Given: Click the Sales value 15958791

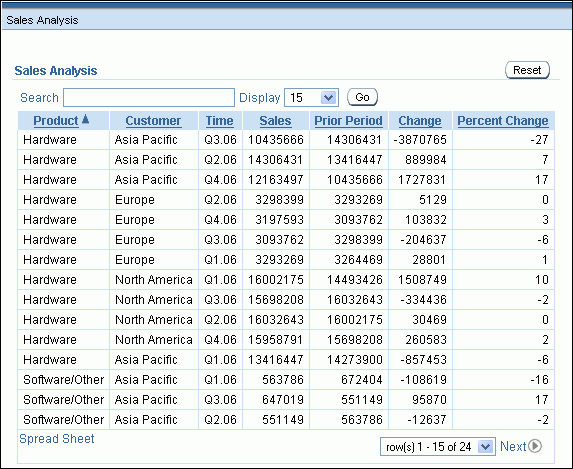Looking at the screenshot, I should (x=276, y=340).
